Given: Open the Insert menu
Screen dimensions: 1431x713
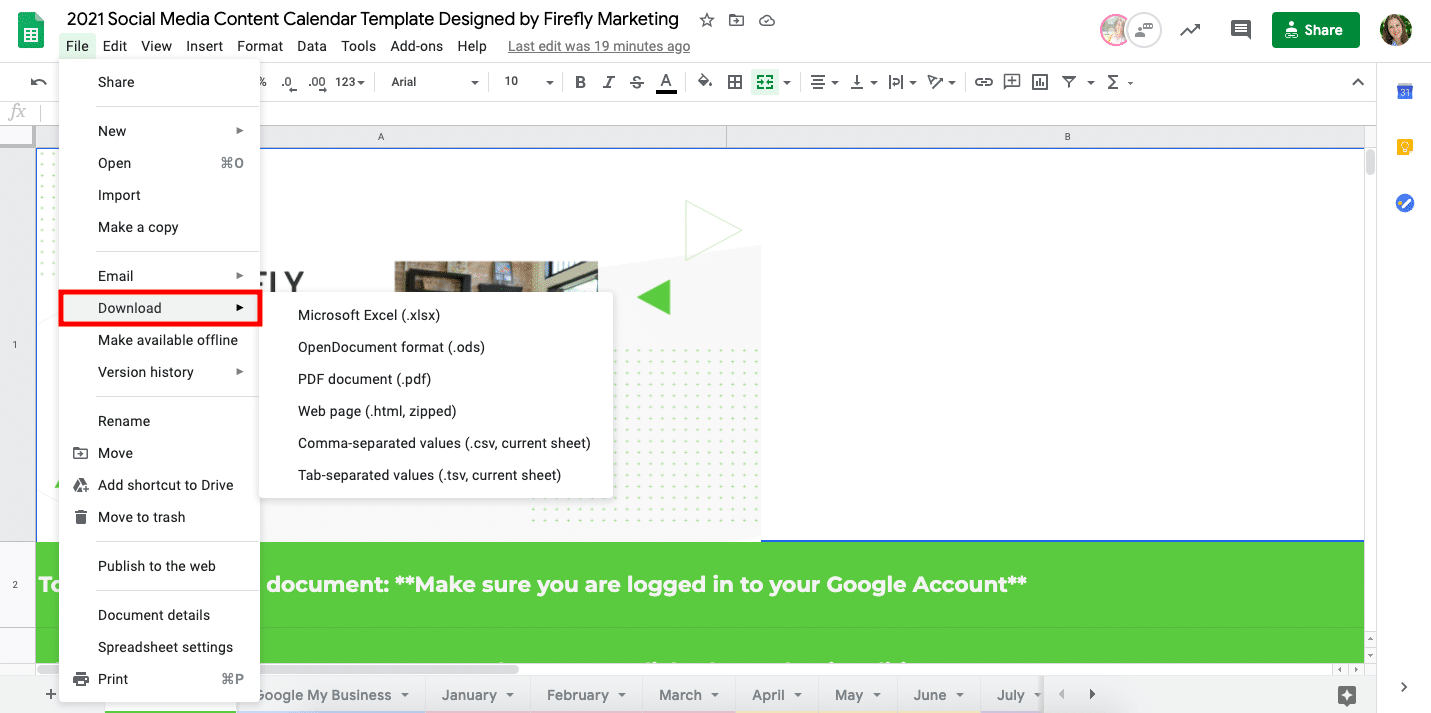Looking at the screenshot, I should pyautogui.click(x=204, y=46).
